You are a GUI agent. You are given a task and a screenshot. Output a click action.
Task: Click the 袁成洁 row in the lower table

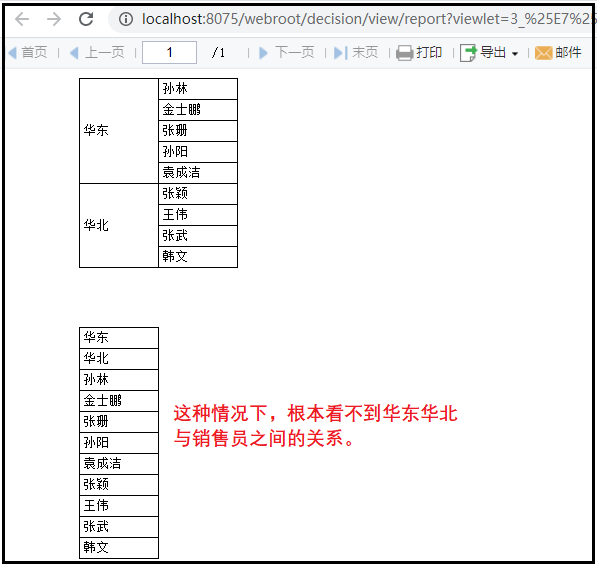pos(119,463)
